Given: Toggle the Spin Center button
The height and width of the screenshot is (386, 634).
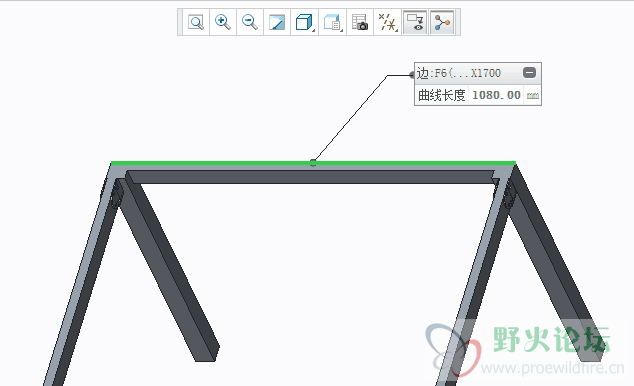Looking at the screenshot, I should [x=442, y=22].
